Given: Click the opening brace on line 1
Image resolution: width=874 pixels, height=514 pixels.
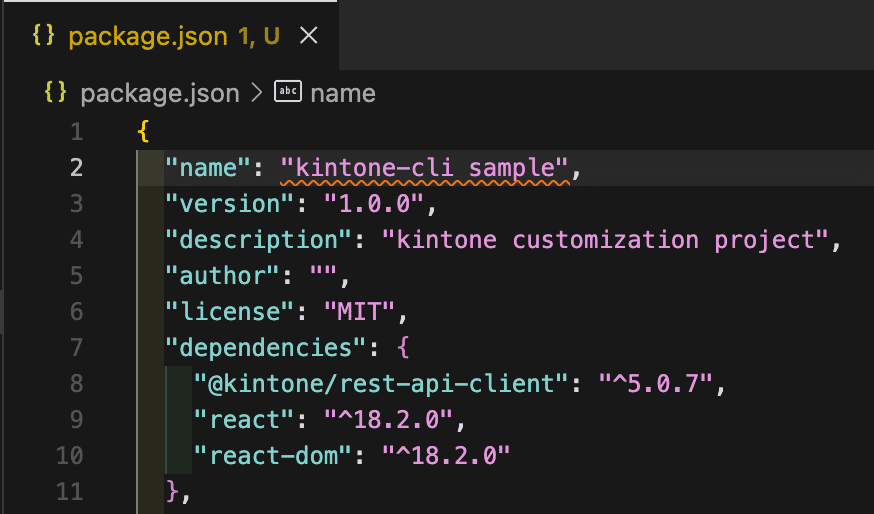Looking at the screenshot, I should (143, 132).
